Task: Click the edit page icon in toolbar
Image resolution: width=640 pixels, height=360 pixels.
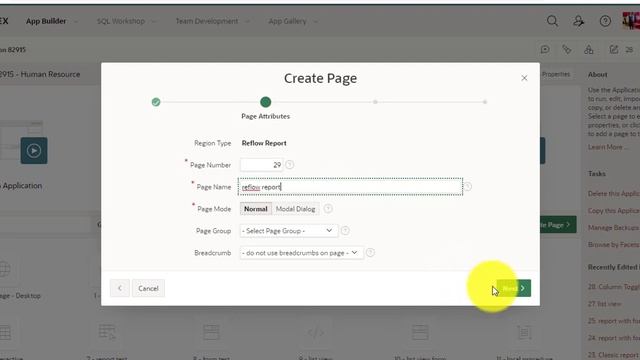Action: click(613, 49)
